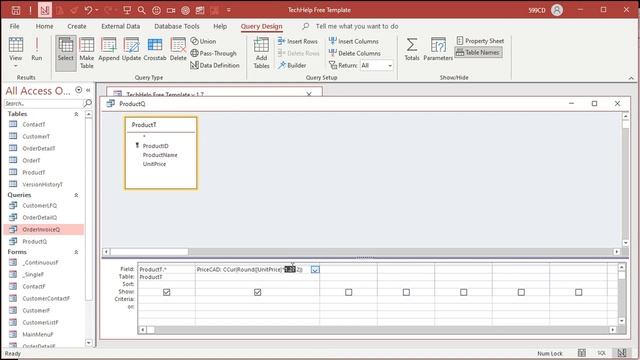Open the Return value dropdown
The image size is (640, 360).
pyautogui.click(x=390, y=65)
